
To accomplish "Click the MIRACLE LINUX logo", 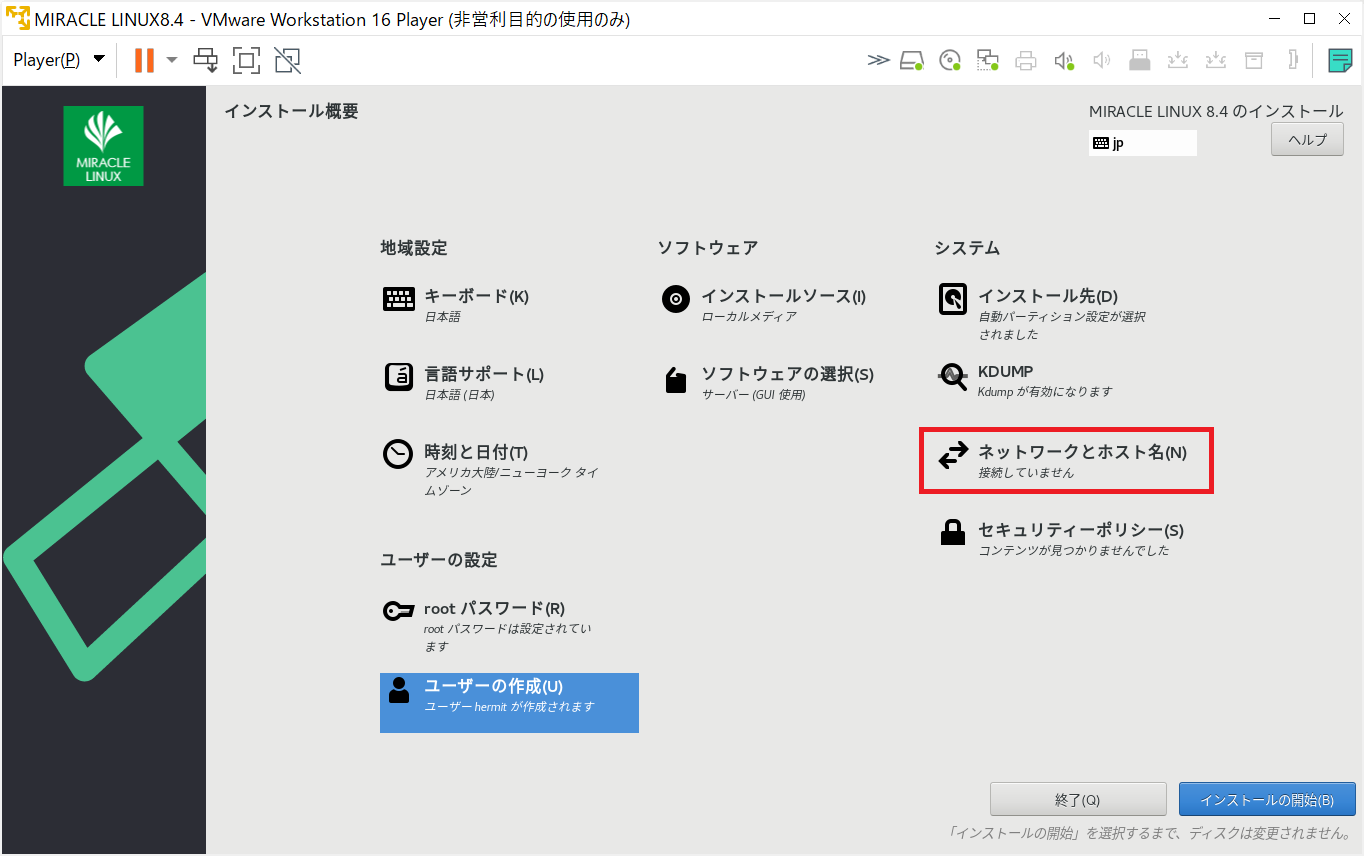I will pos(103,146).
